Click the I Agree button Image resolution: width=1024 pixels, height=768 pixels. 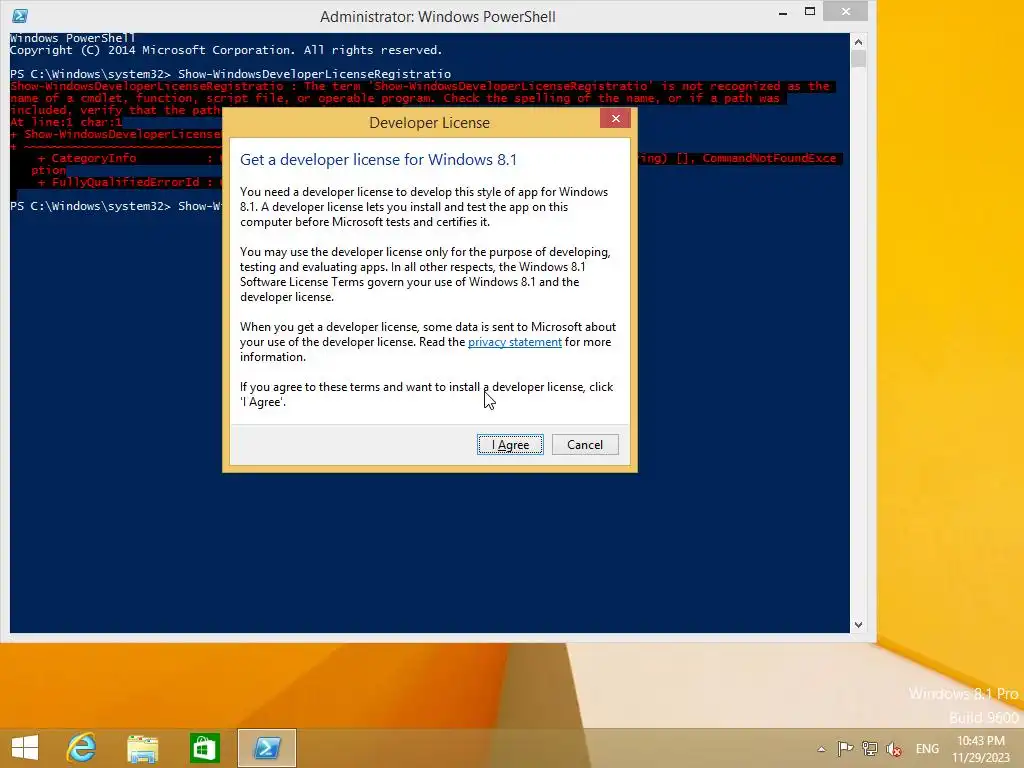coord(510,445)
